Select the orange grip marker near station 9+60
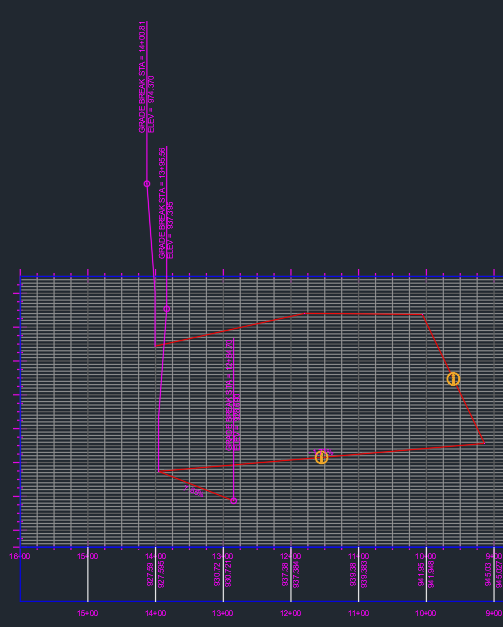This screenshot has height=627, width=503. pos(453,379)
